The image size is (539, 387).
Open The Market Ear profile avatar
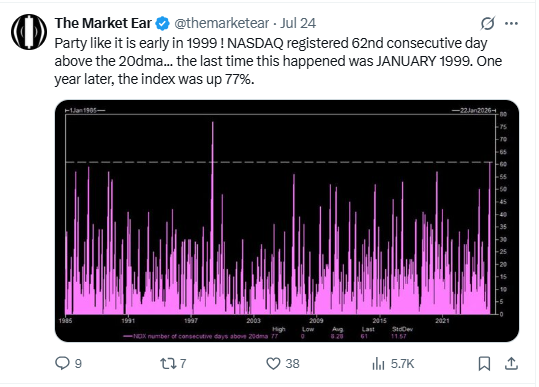(29, 32)
